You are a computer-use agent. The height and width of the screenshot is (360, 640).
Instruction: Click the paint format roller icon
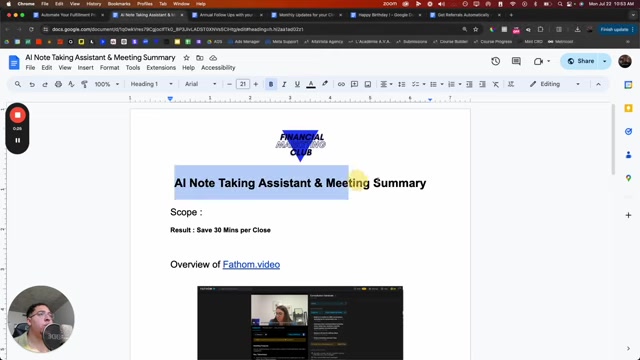click(84, 84)
